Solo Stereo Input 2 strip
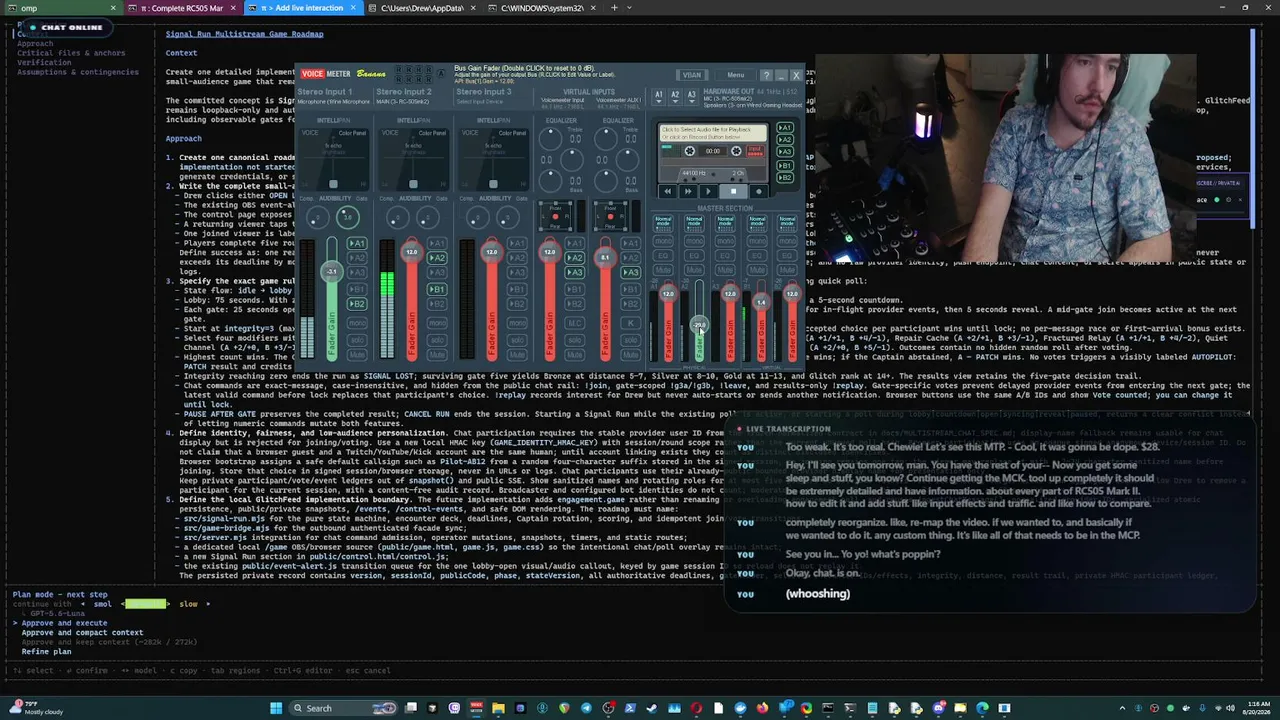The width and height of the screenshot is (1280, 720). tap(437, 340)
